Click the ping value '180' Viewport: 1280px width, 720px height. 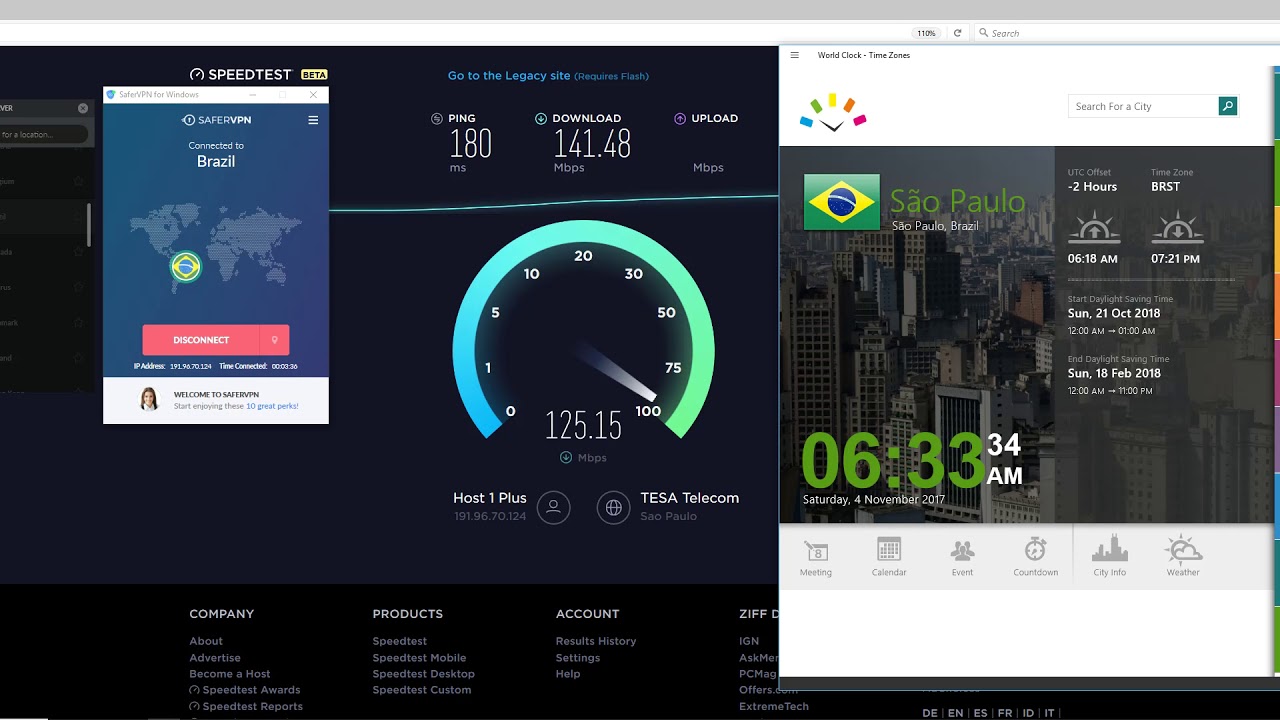pyautogui.click(x=471, y=145)
